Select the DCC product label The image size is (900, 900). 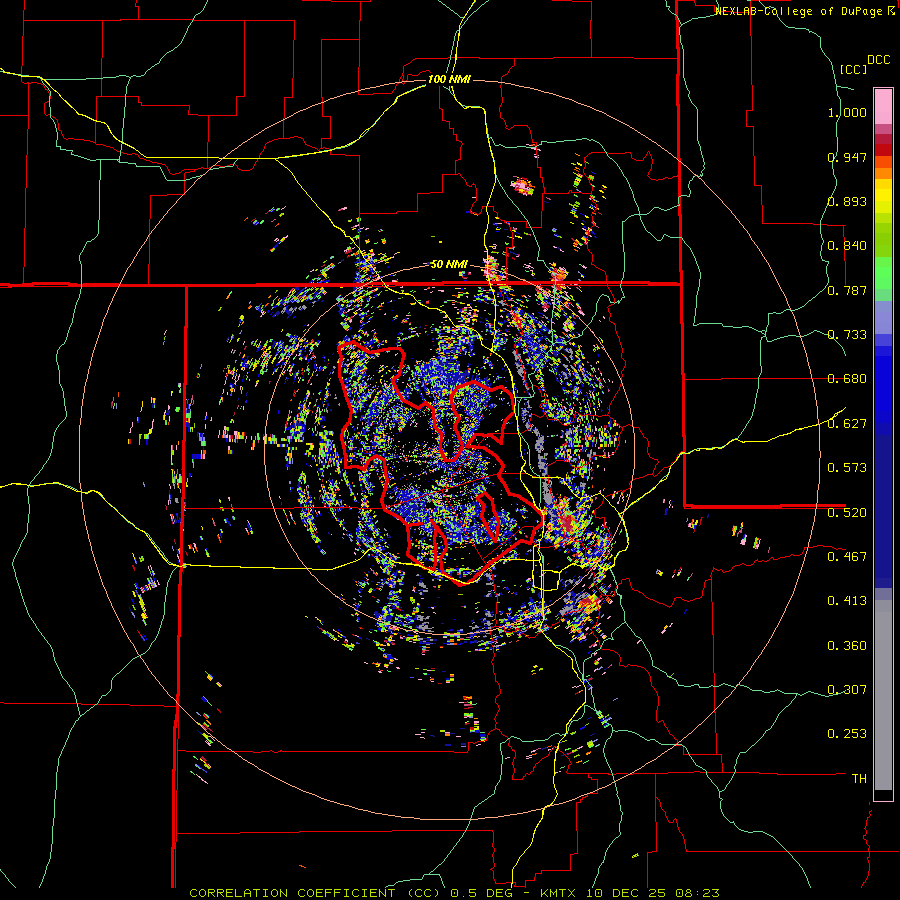(878, 60)
